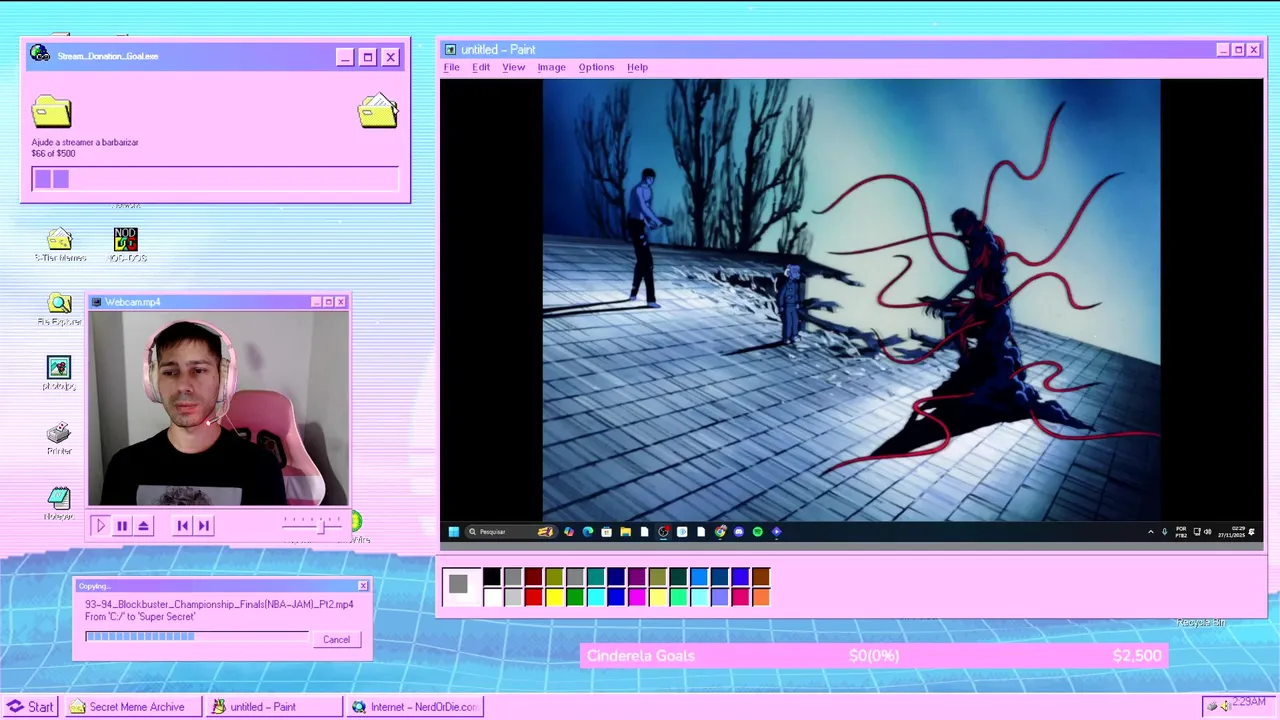The width and height of the screenshot is (1280, 720).
Task: Switch to untitled - Paint taskbar item
Action: pos(274,707)
